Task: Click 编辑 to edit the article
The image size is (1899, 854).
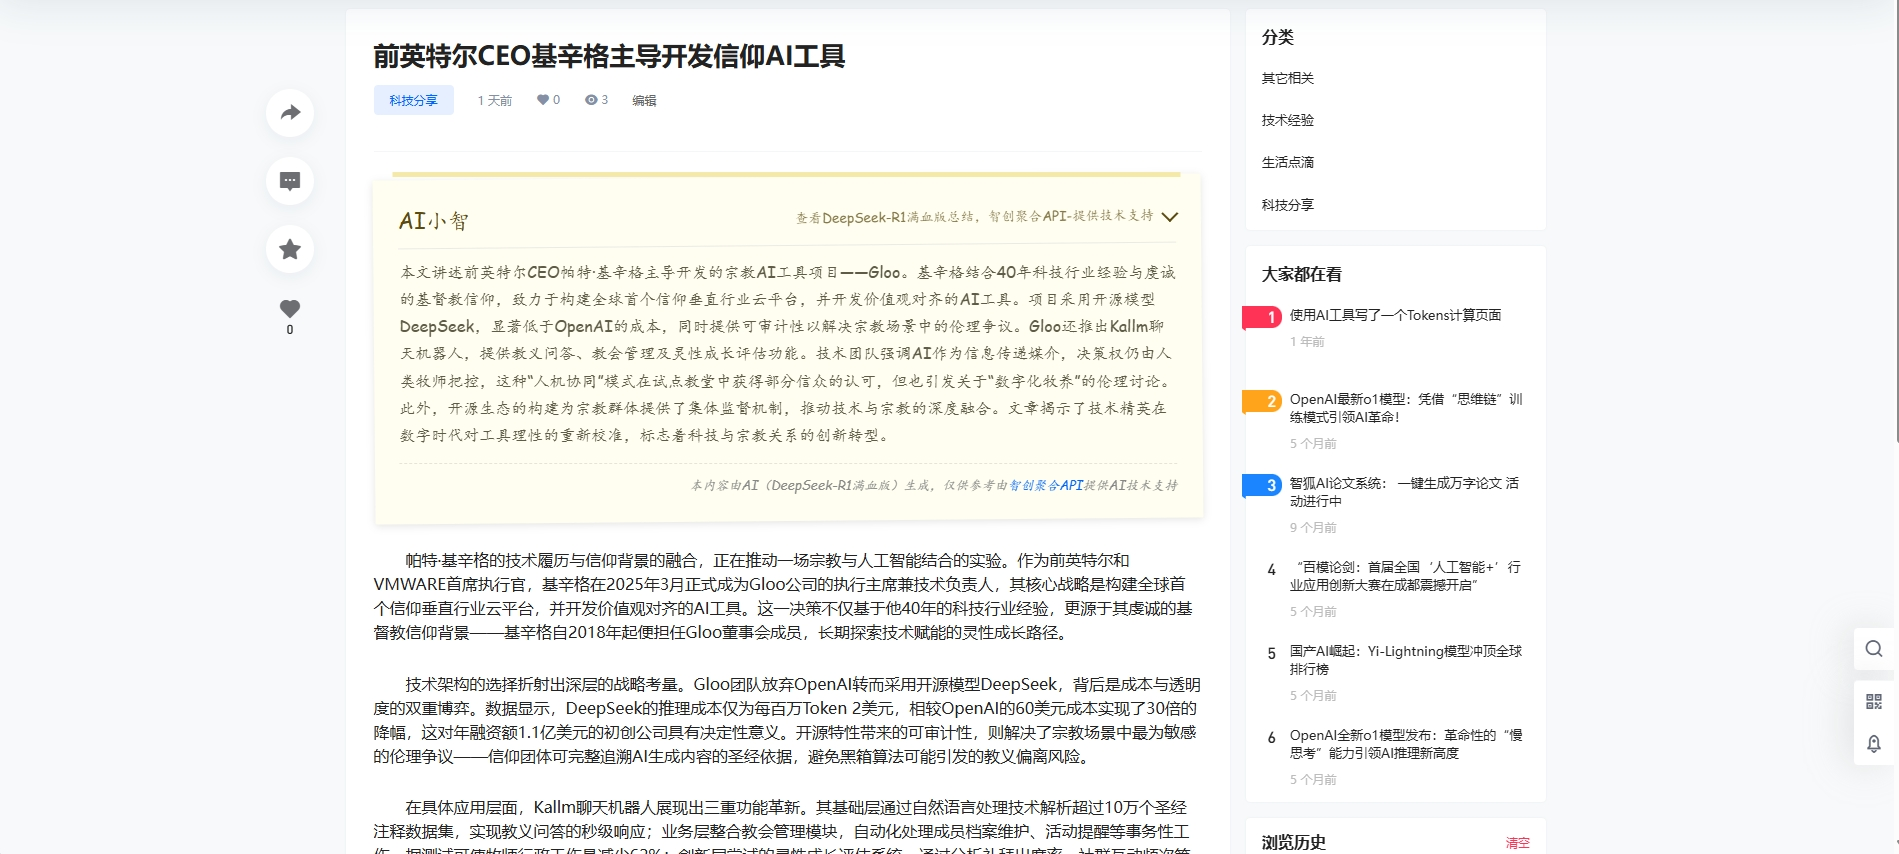Action: point(644,100)
